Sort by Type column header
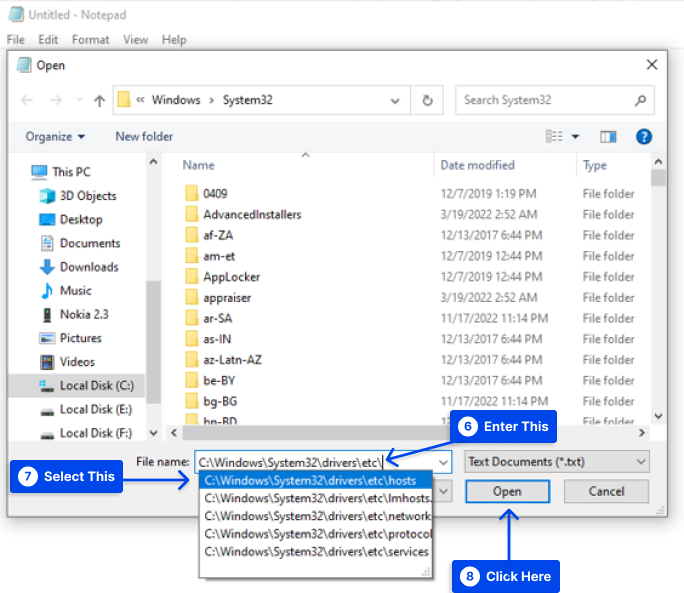The width and height of the screenshot is (684, 593). tap(595, 165)
